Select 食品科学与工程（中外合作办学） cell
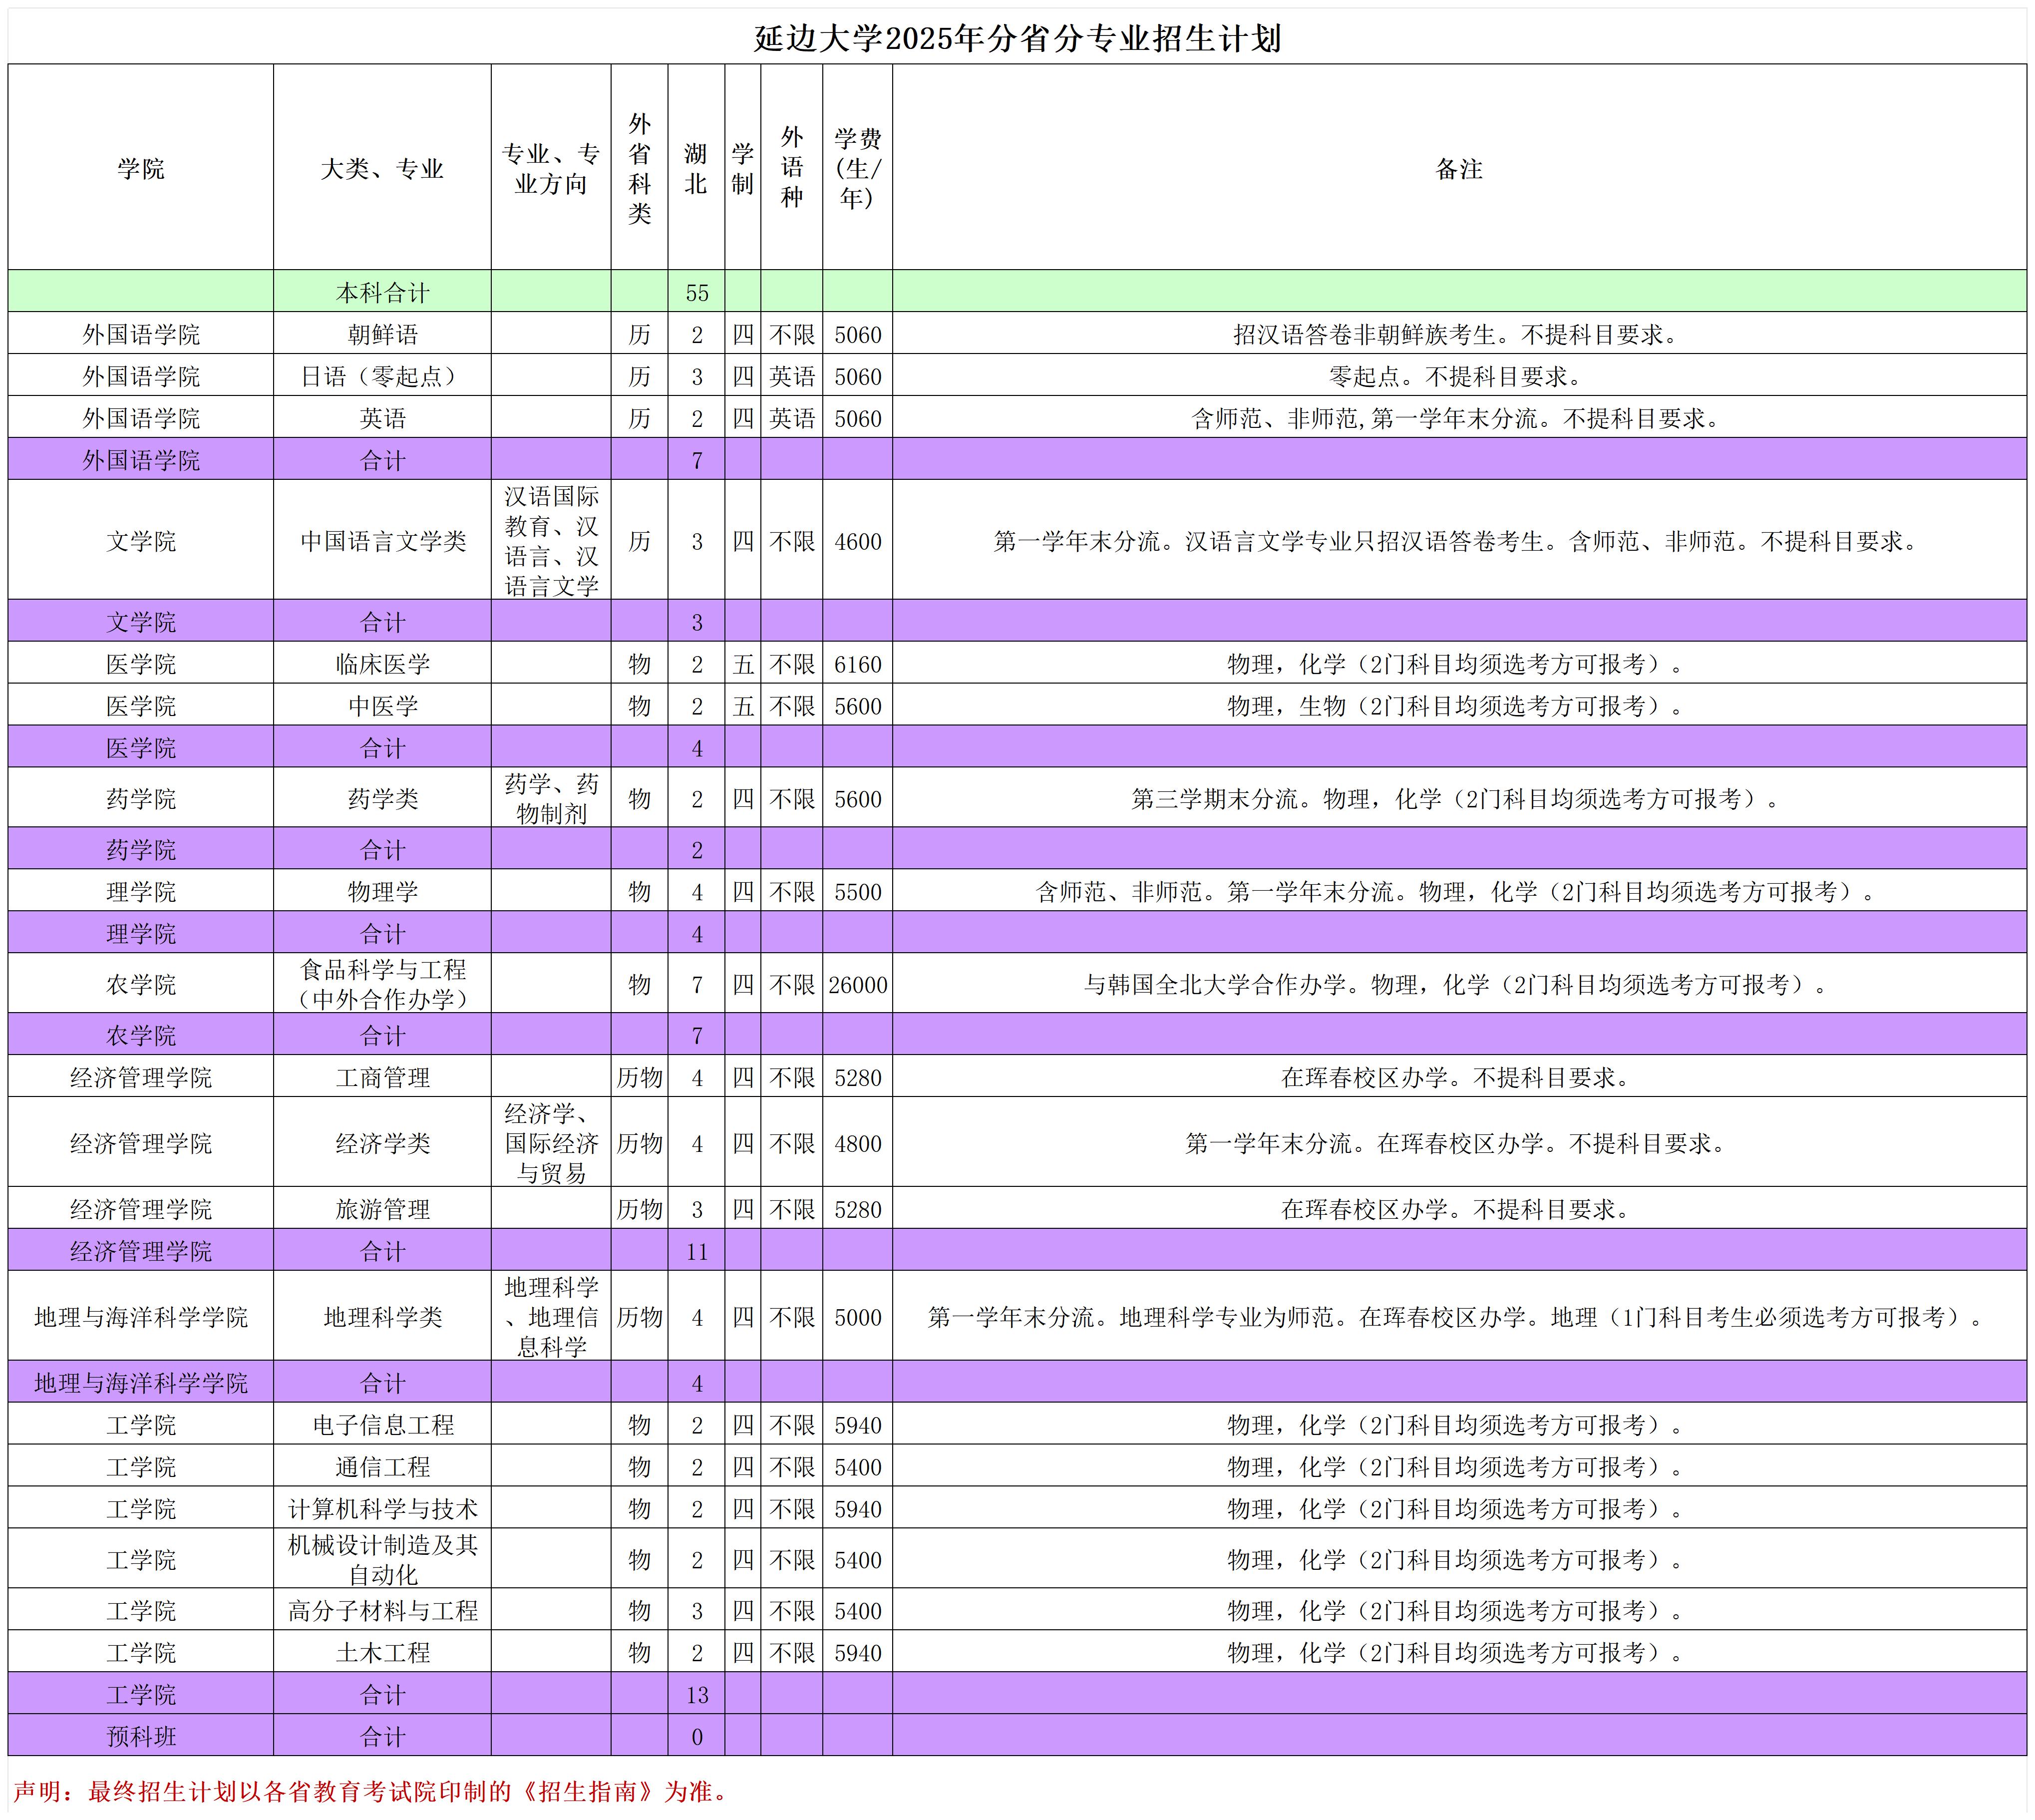Viewport: 2035px width, 1820px height. click(382, 984)
